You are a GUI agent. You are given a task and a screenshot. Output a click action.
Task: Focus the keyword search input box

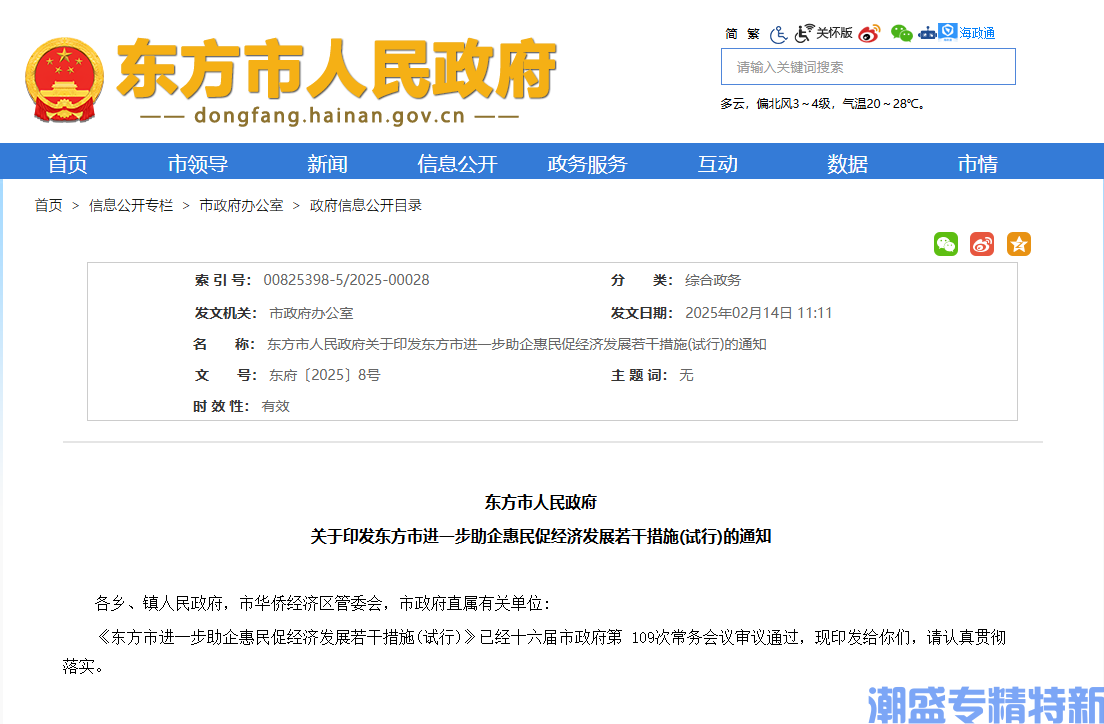pos(868,67)
